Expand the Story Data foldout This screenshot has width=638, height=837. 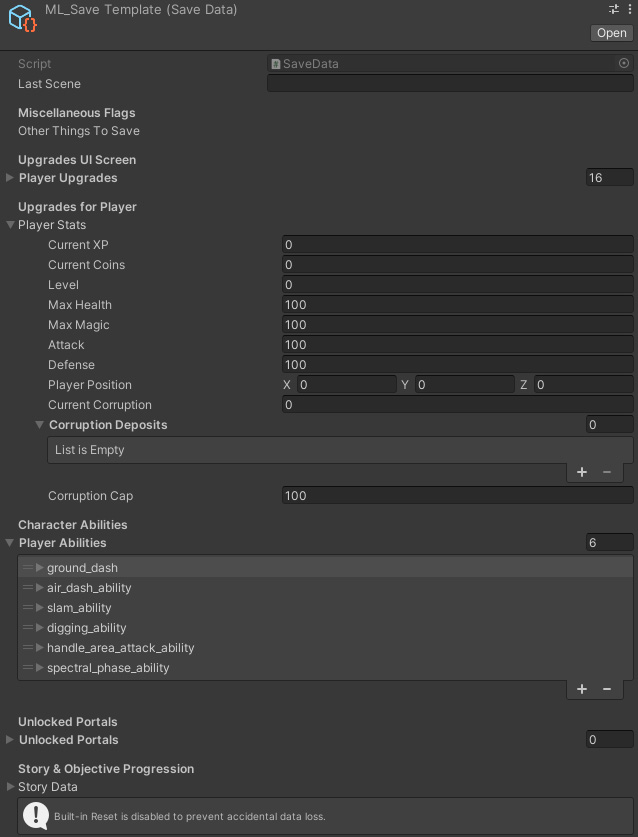pos(10,787)
